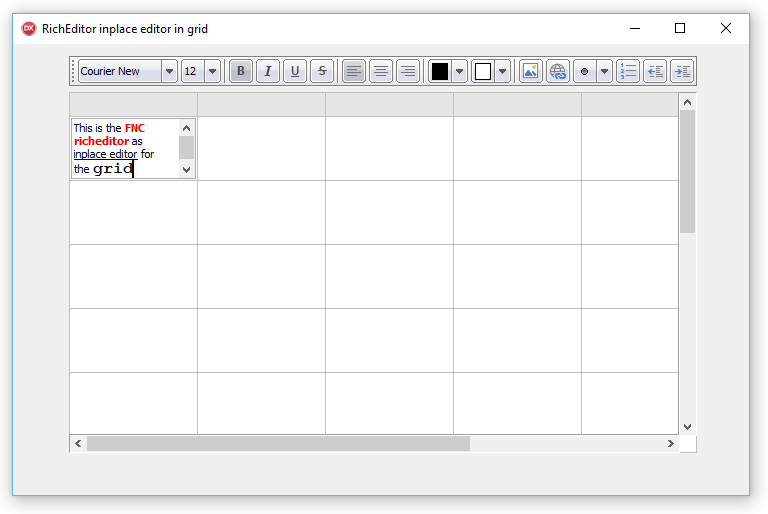The width and height of the screenshot is (768, 514).
Task: Open text color dropdown arrow
Action: [x=459, y=72]
